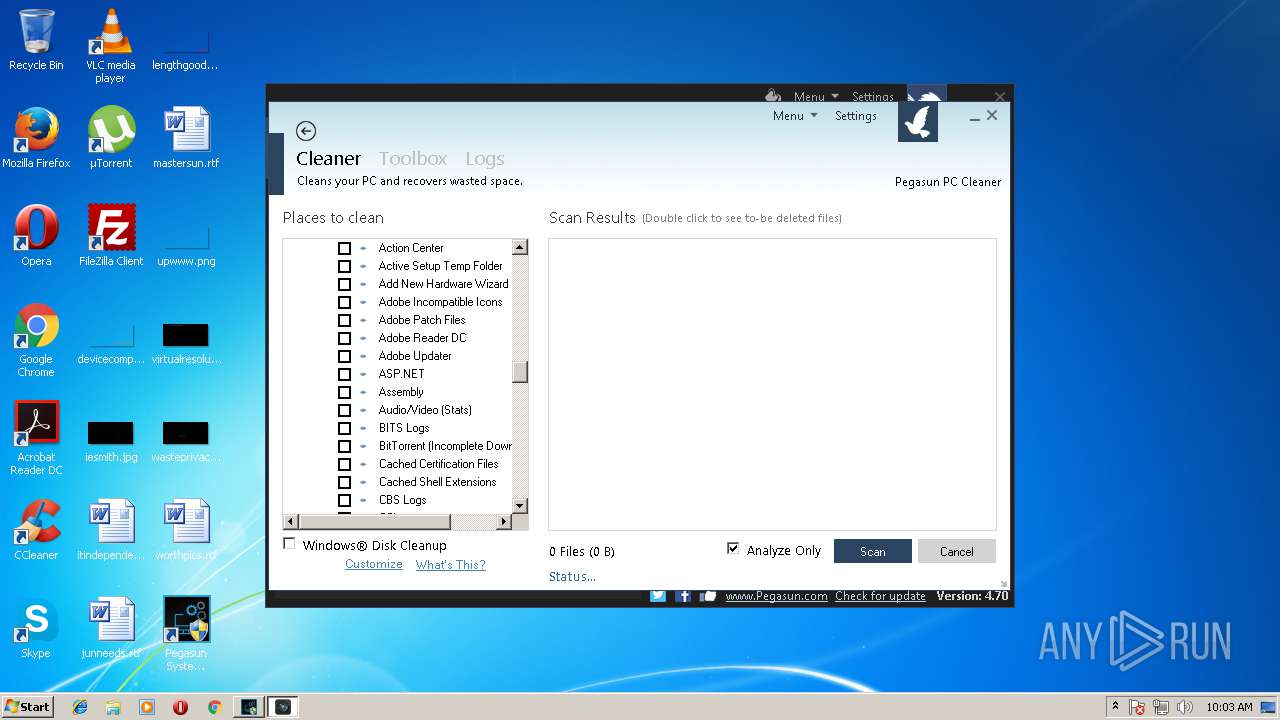Show hidden icons in system tray
Viewport: 1280px width, 720px height.
click(1115, 706)
